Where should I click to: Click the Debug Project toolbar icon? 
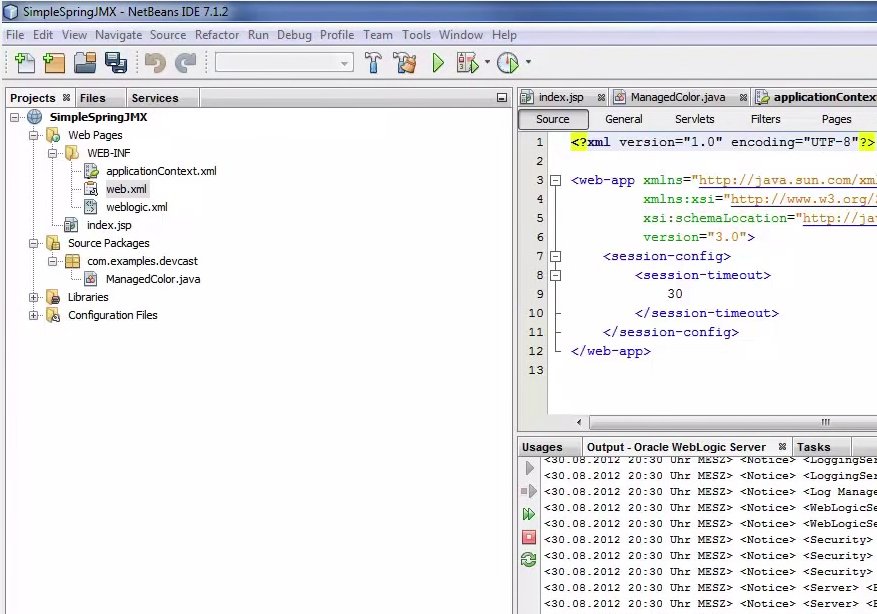click(x=468, y=63)
